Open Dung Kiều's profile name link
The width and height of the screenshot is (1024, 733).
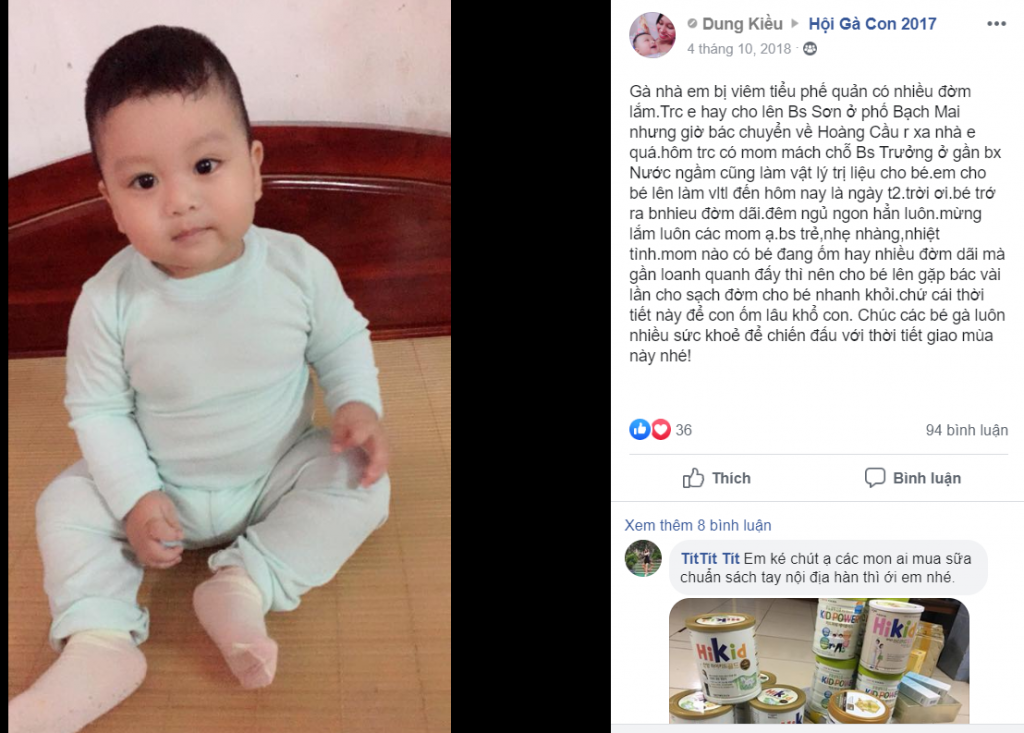tap(742, 24)
